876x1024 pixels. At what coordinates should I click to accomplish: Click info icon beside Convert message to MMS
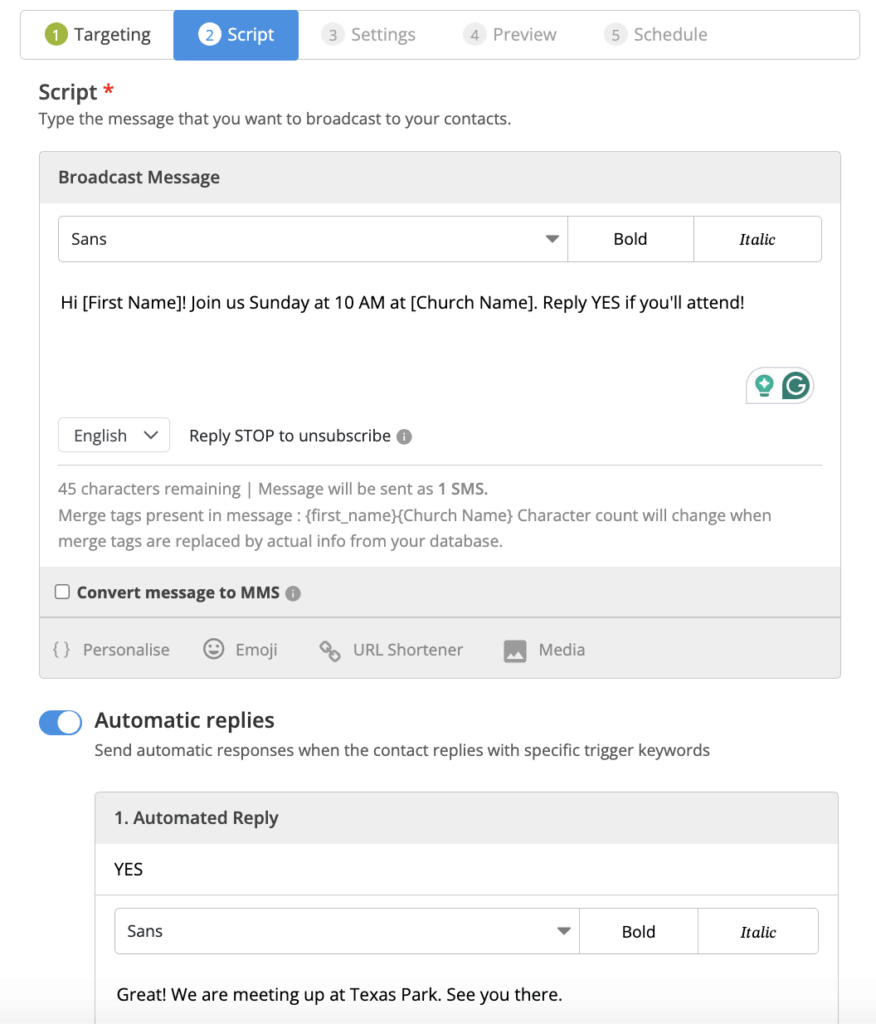[293, 593]
